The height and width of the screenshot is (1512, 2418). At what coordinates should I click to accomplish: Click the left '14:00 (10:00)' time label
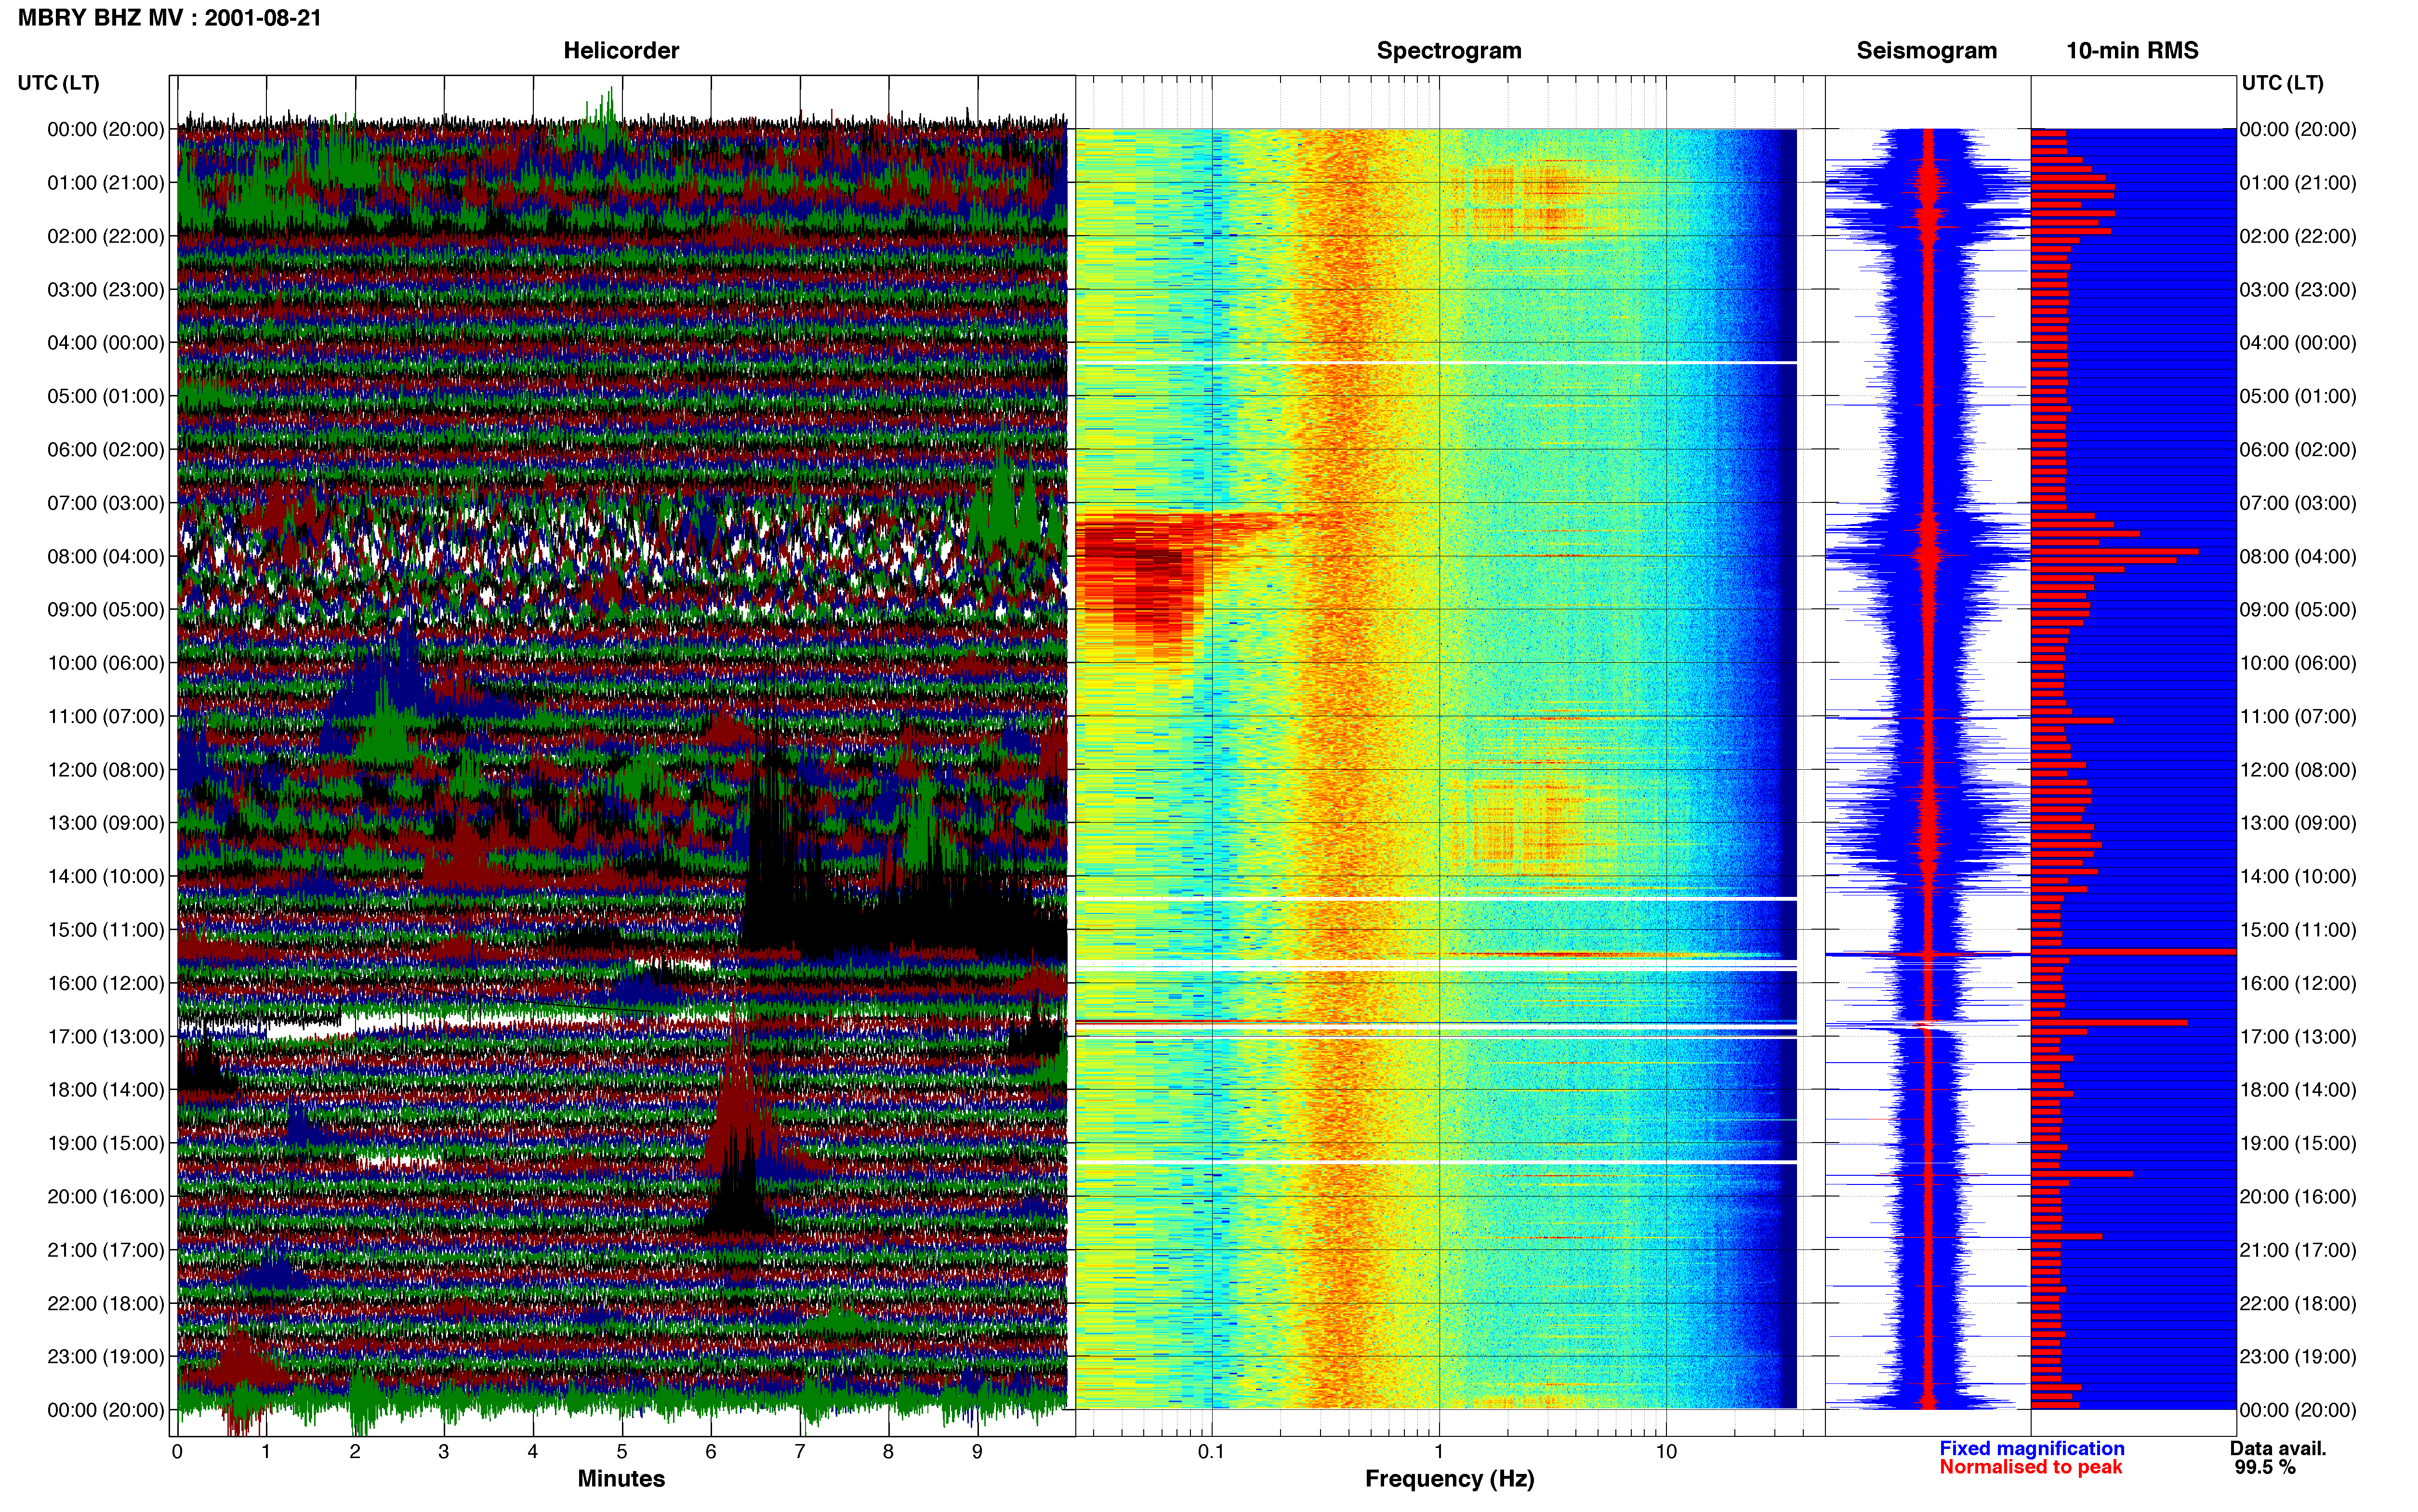[x=106, y=876]
